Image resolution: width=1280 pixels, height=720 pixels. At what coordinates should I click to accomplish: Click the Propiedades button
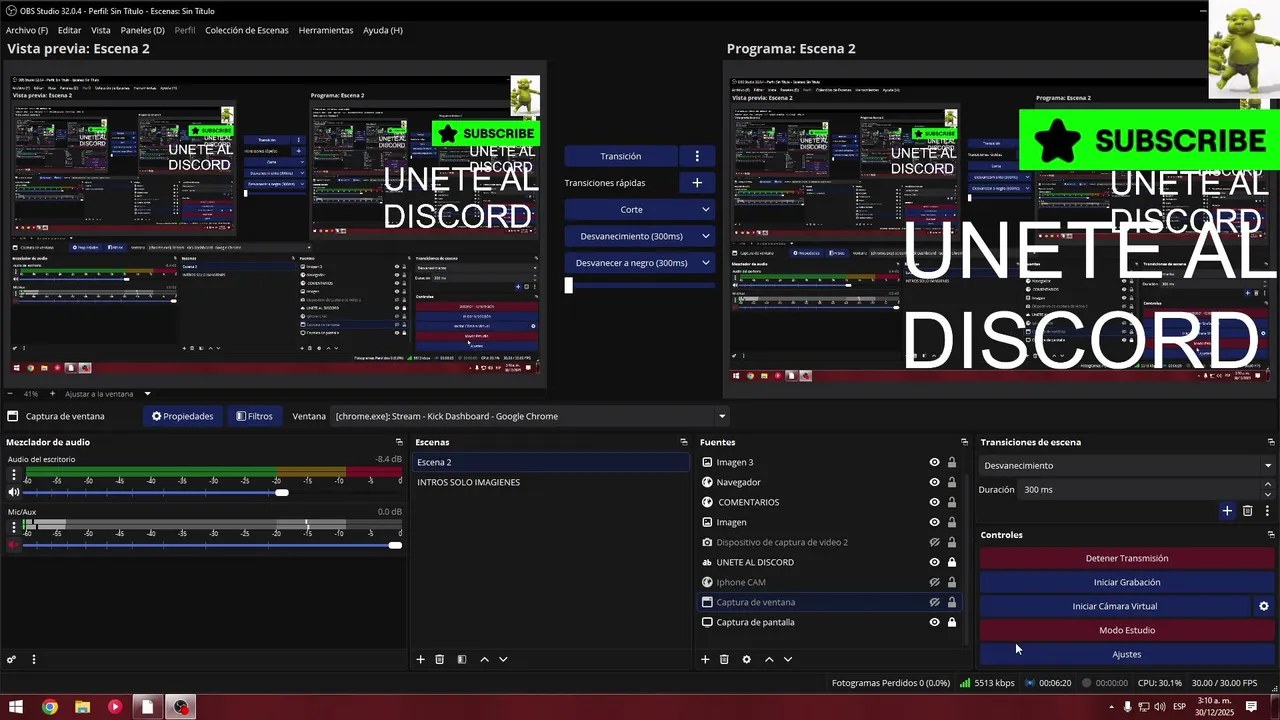pyautogui.click(x=182, y=416)
